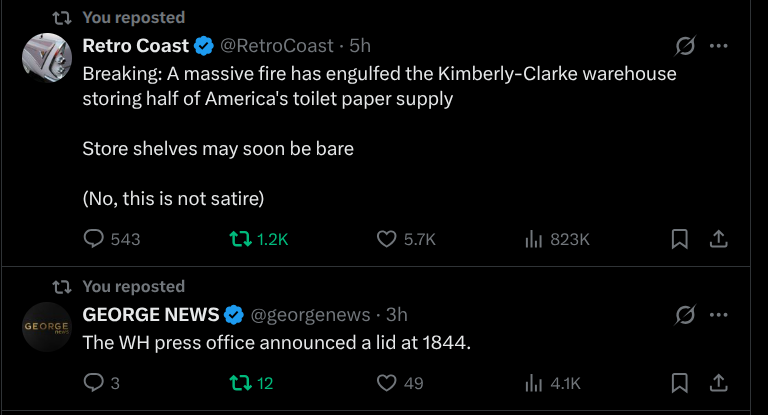Like the Retro Coast warehouse fire post
Screen dimensions: 768x415
pyautogui.click(x=388, y=239)
